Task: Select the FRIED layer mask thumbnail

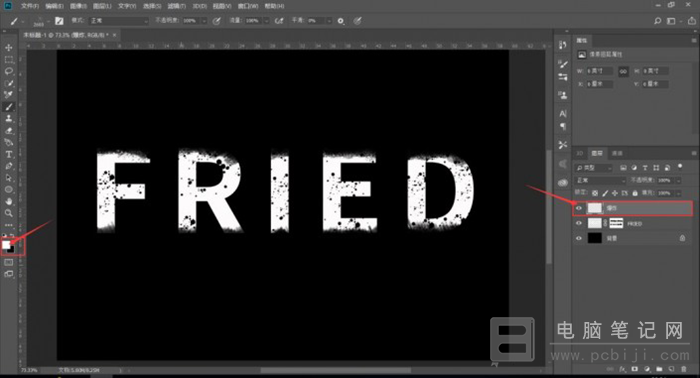Action: 616,223
